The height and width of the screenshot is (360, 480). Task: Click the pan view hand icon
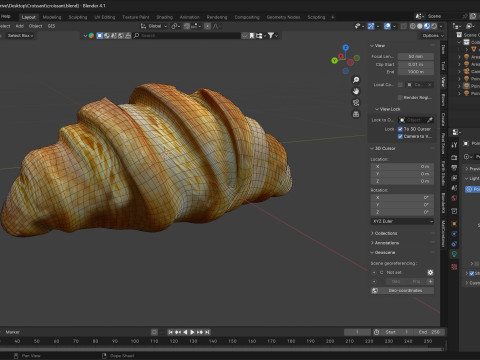coord(356,91)
